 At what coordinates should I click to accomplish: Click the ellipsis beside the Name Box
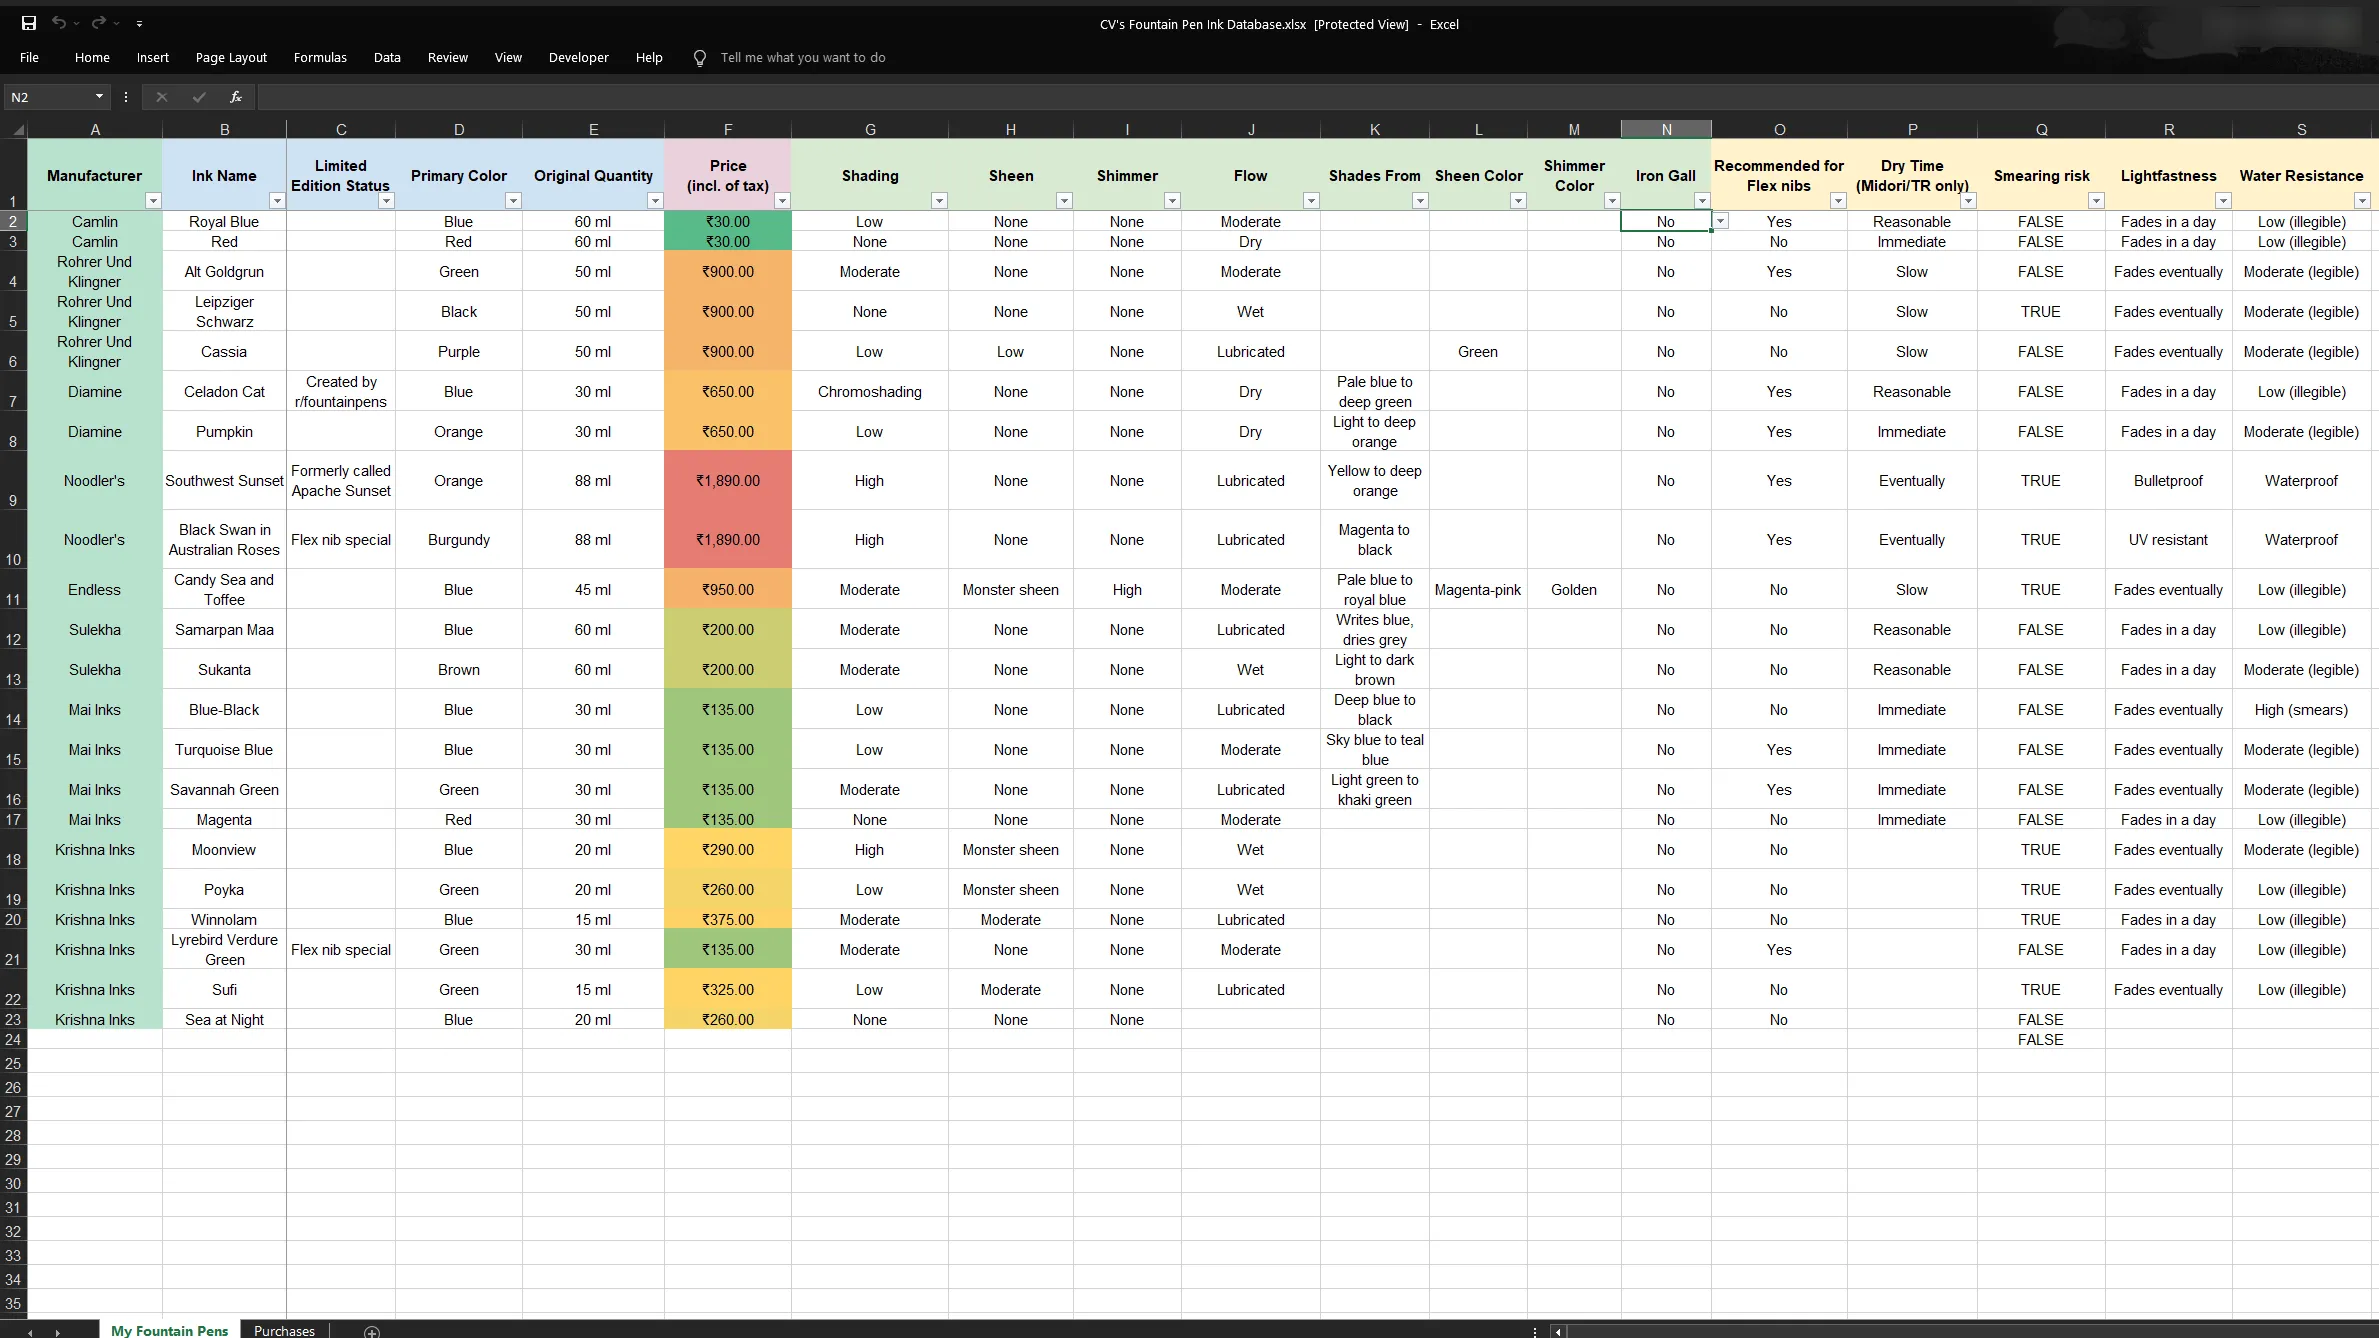(126, 96)
